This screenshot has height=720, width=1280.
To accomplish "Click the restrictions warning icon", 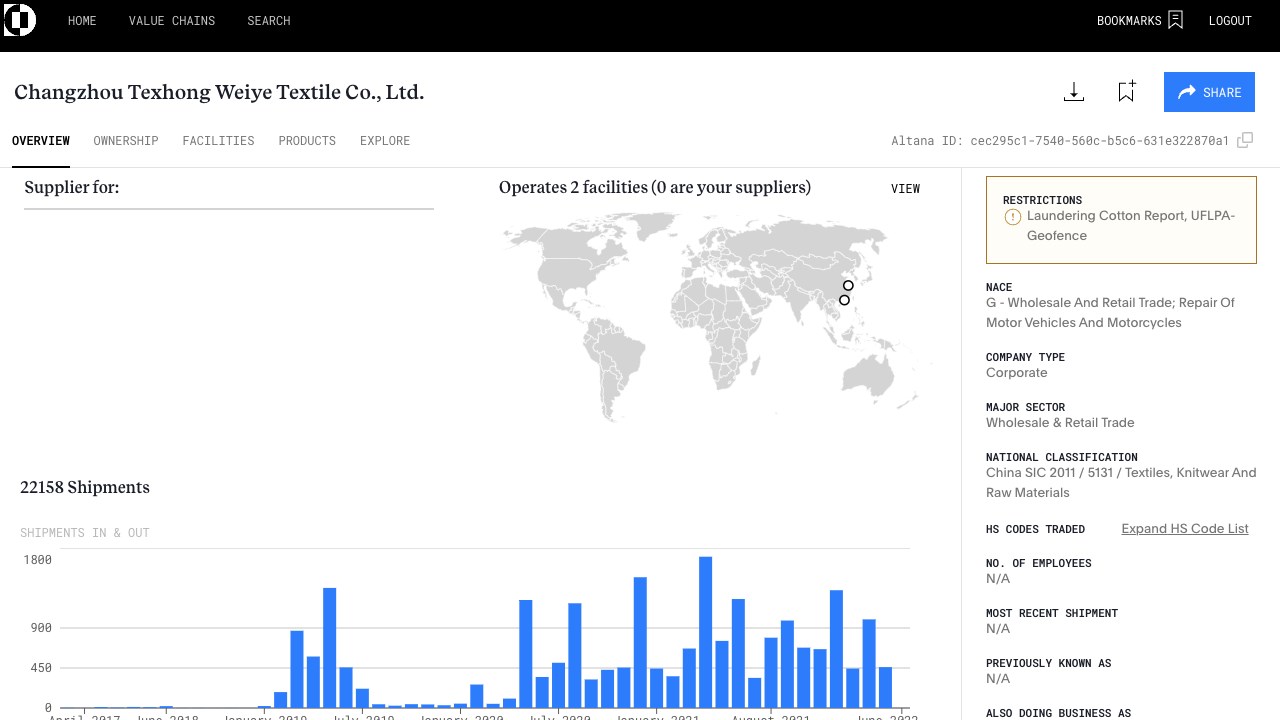I will 1012,217.
